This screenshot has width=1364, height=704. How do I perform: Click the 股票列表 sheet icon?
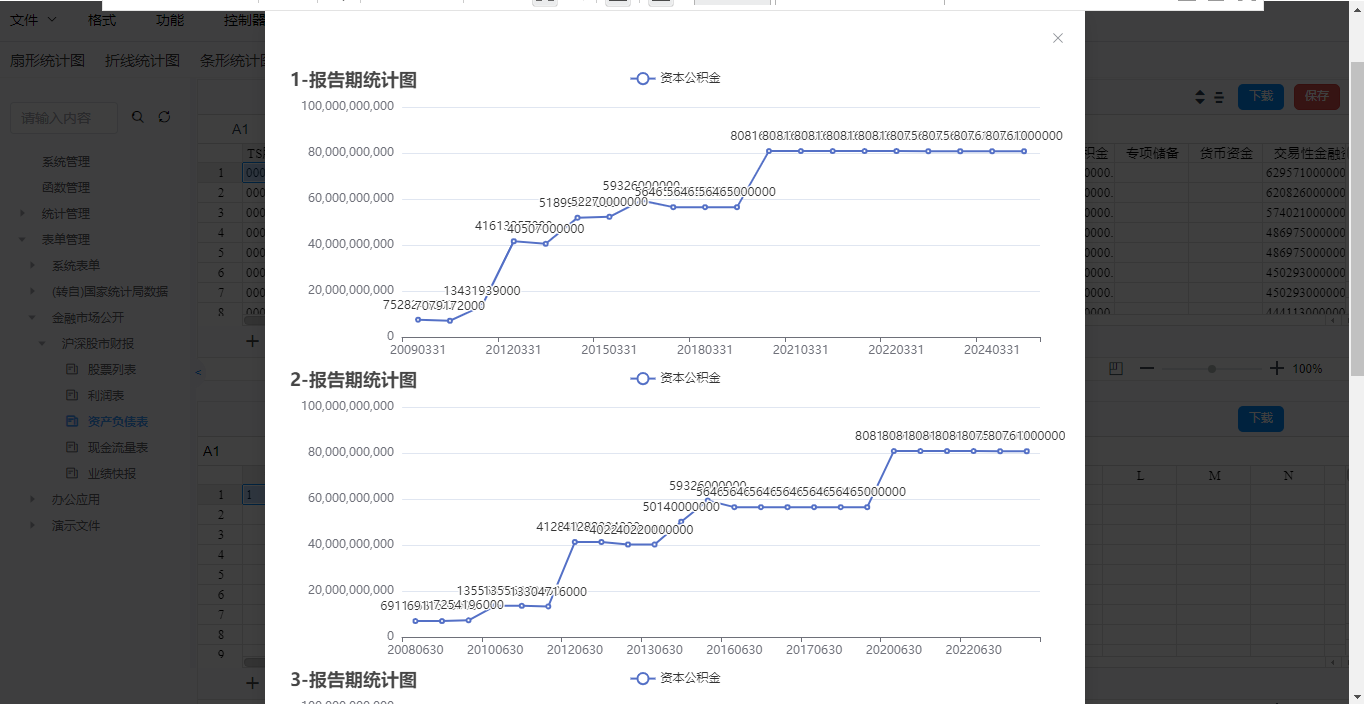pyautogui.click(x=72, y=370)
